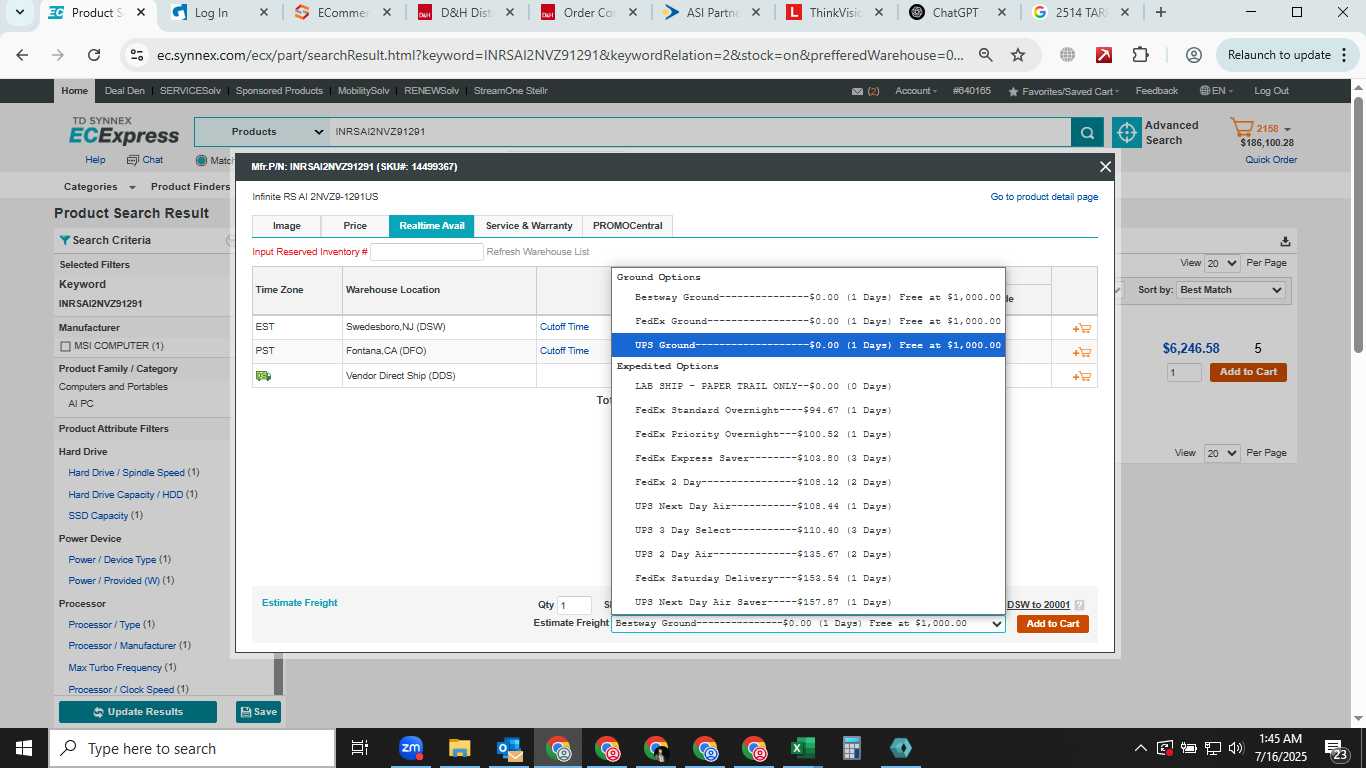This screenshot has width=1366, height=768.
Task: Click the download export icon above results
Action: click(x=1285, y=241)
